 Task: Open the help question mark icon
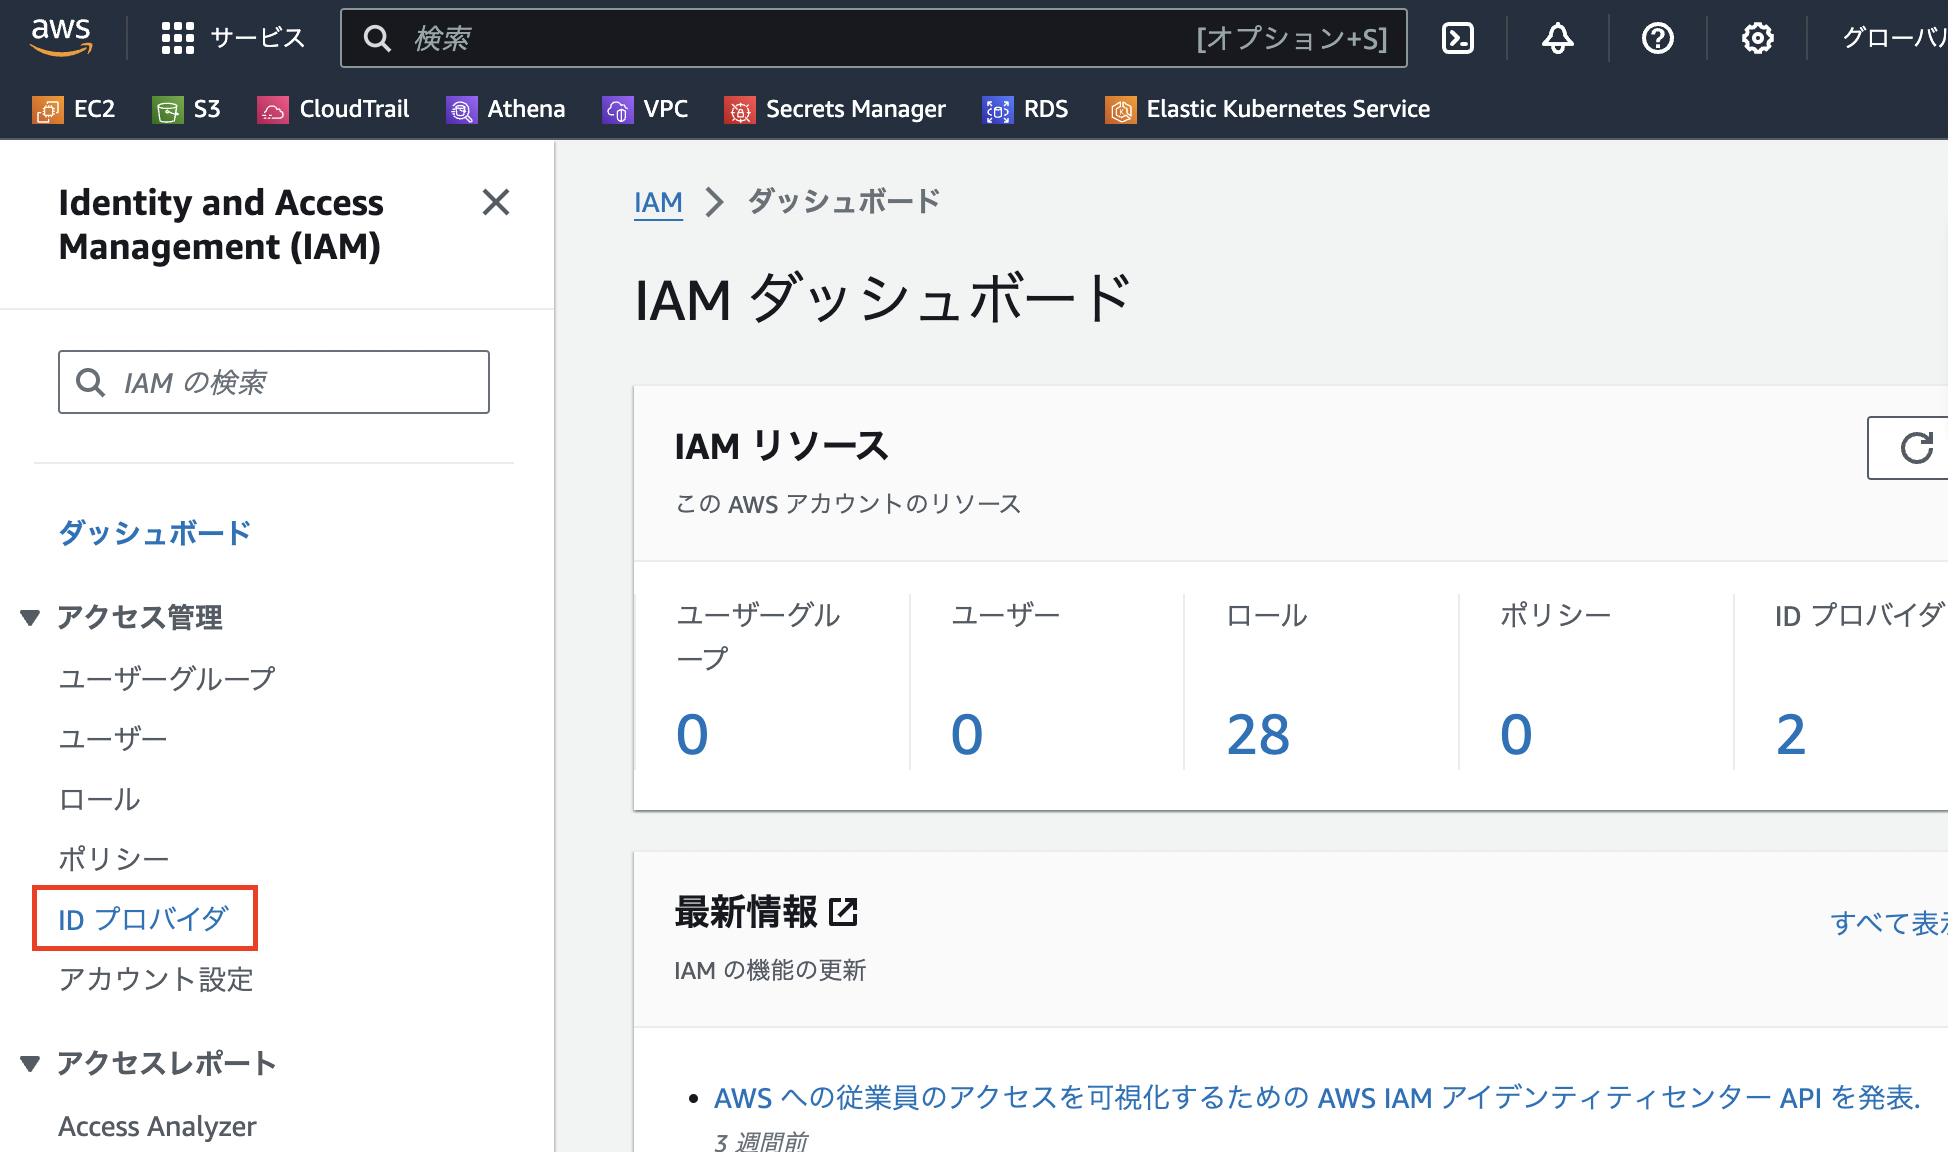[x=1657, y=38]
